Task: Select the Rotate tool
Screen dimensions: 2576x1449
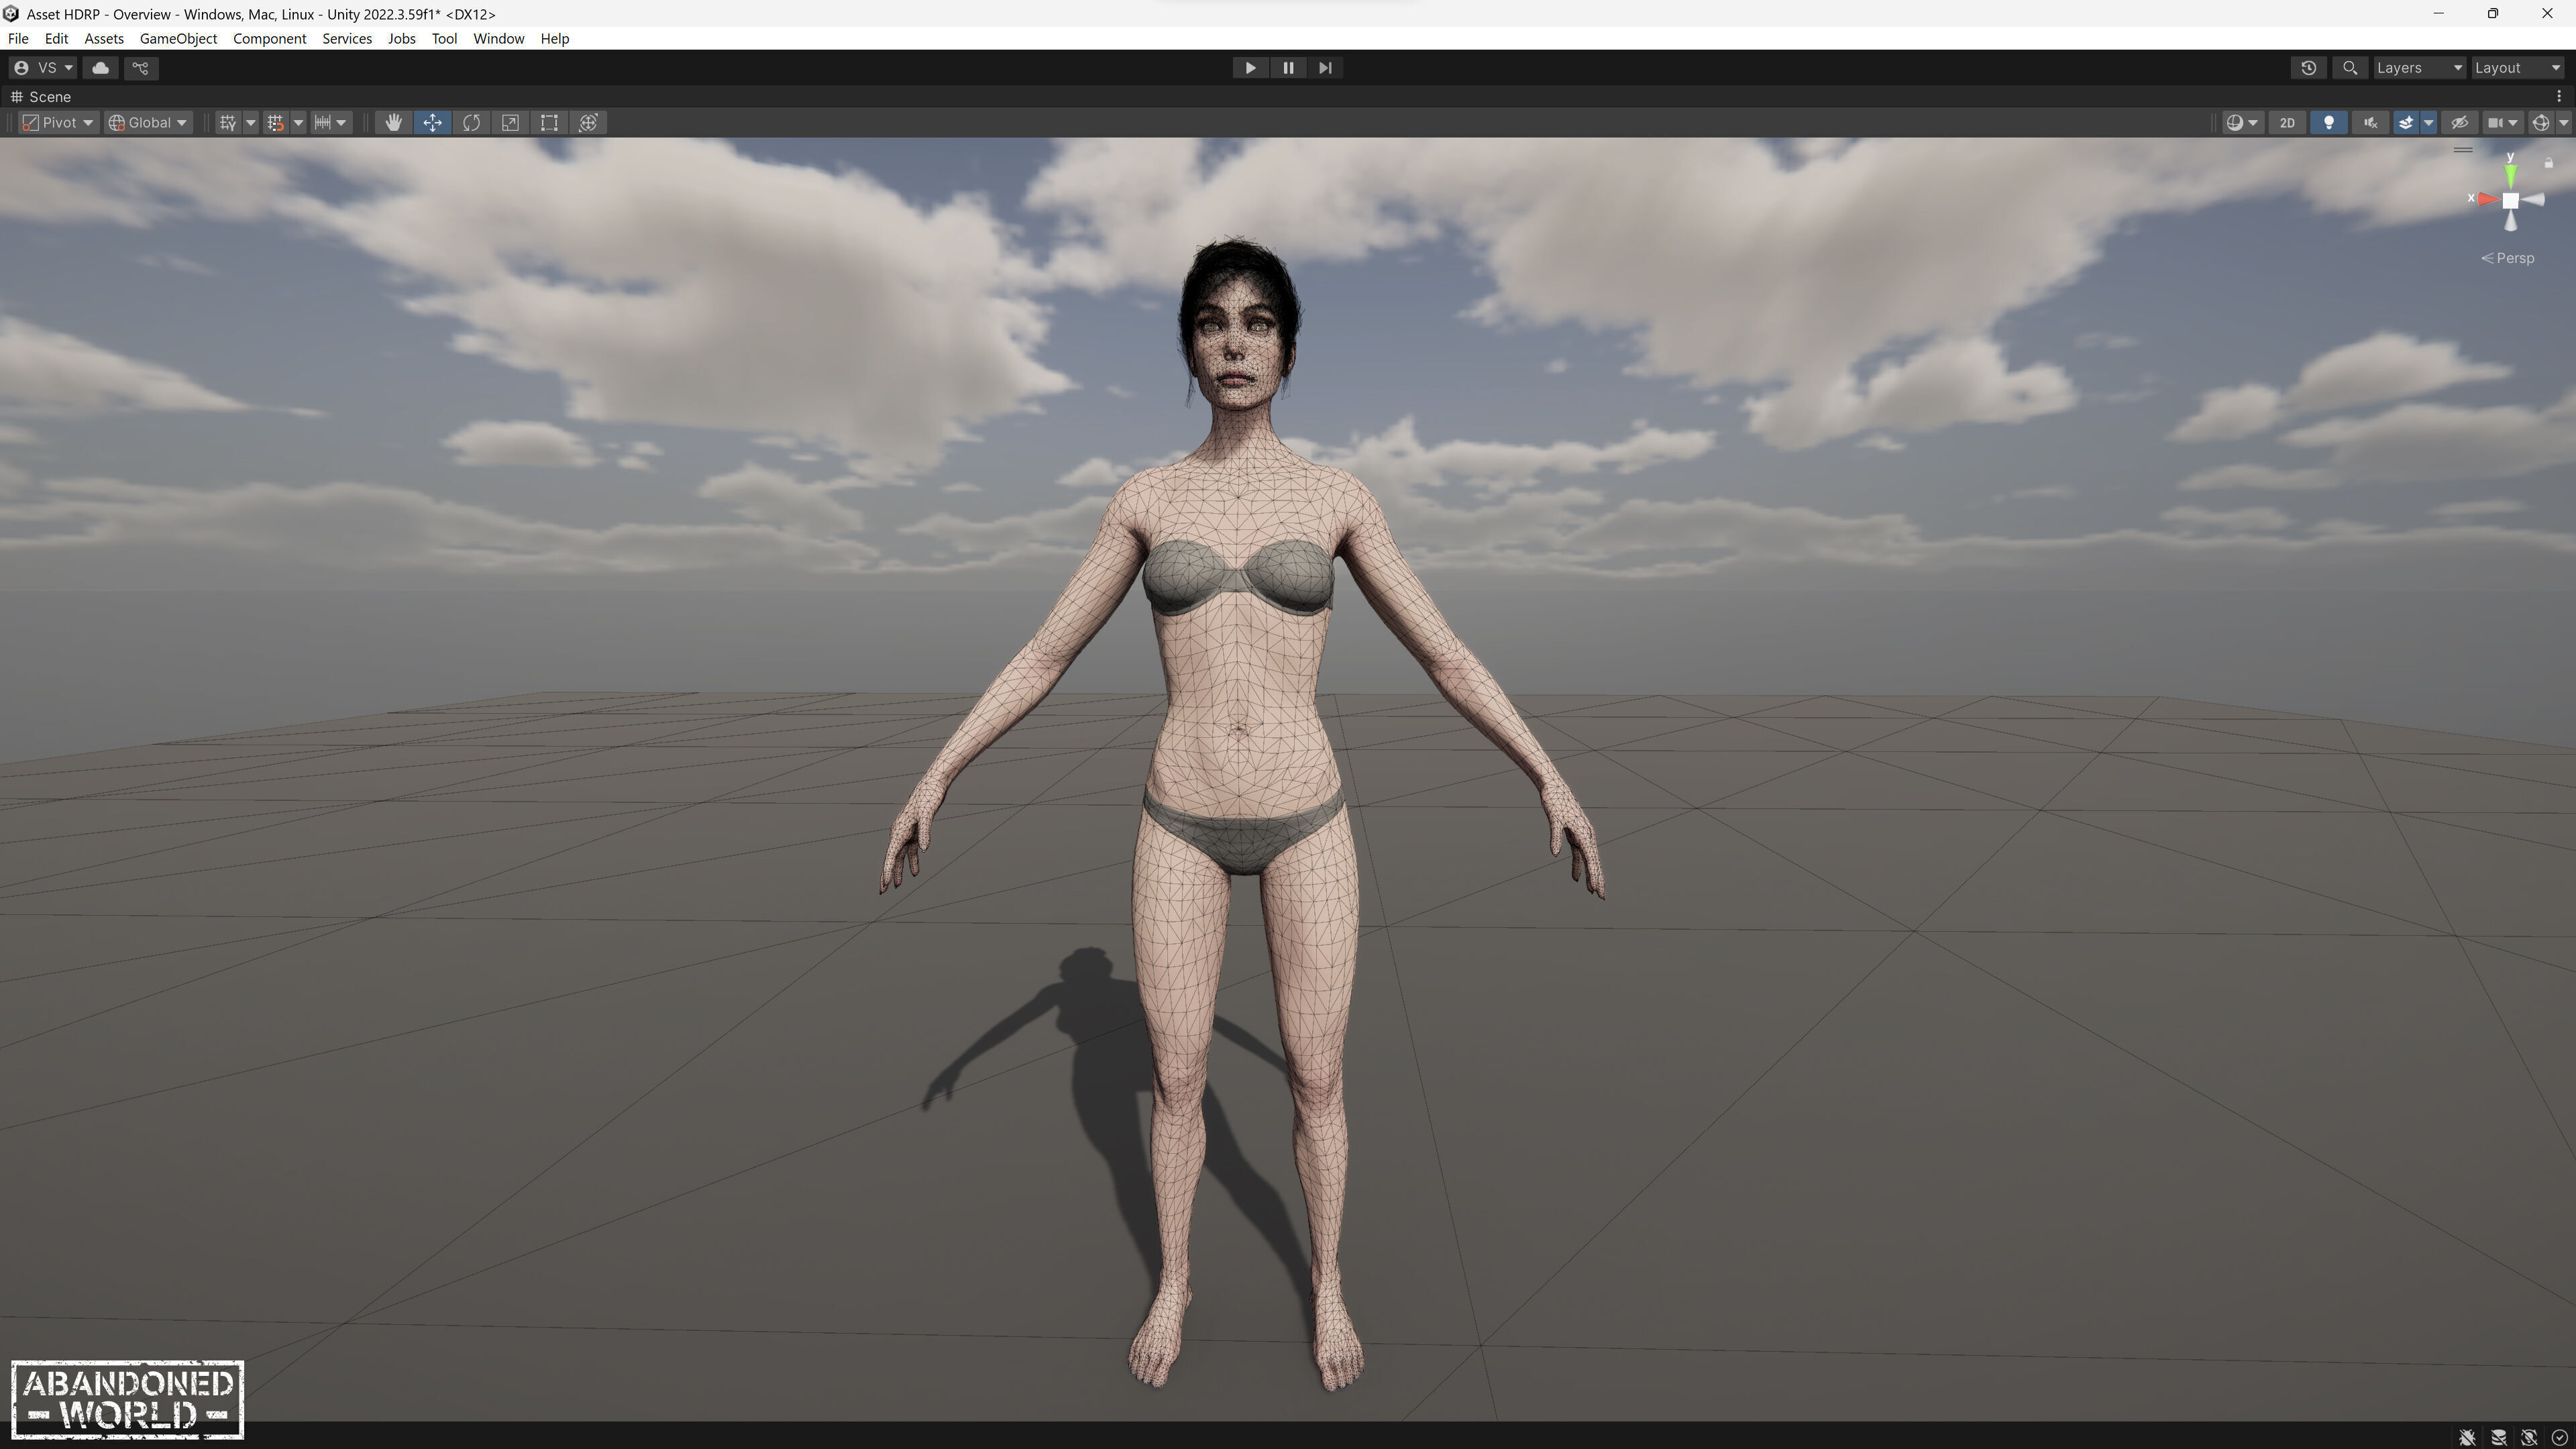Action: pyautogui.click(x=471, y=122)
